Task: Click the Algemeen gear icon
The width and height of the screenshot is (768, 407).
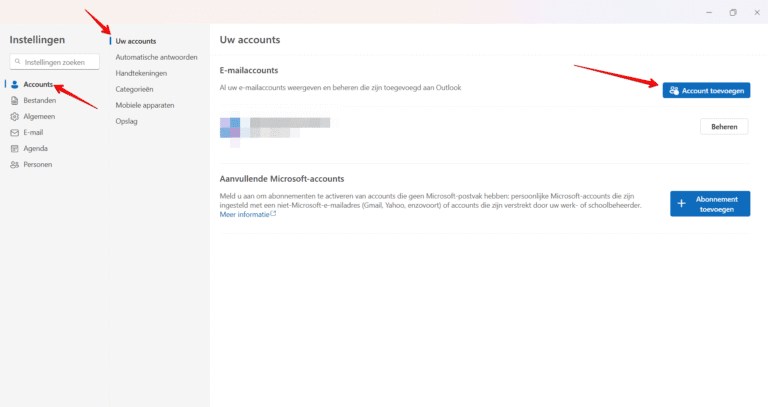Action: 14,116
